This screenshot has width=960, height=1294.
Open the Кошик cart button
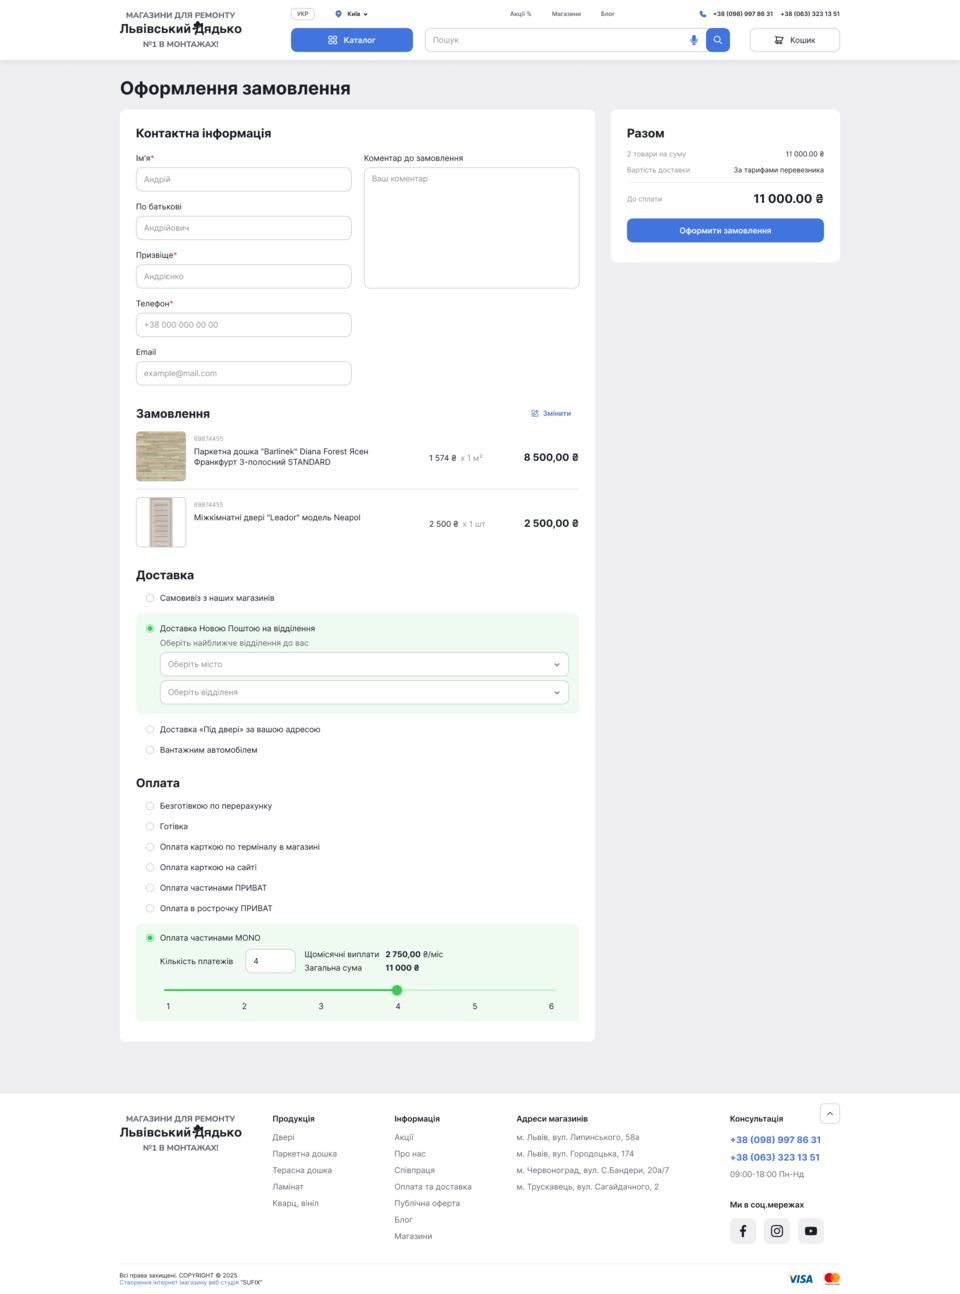click(795, 40)
